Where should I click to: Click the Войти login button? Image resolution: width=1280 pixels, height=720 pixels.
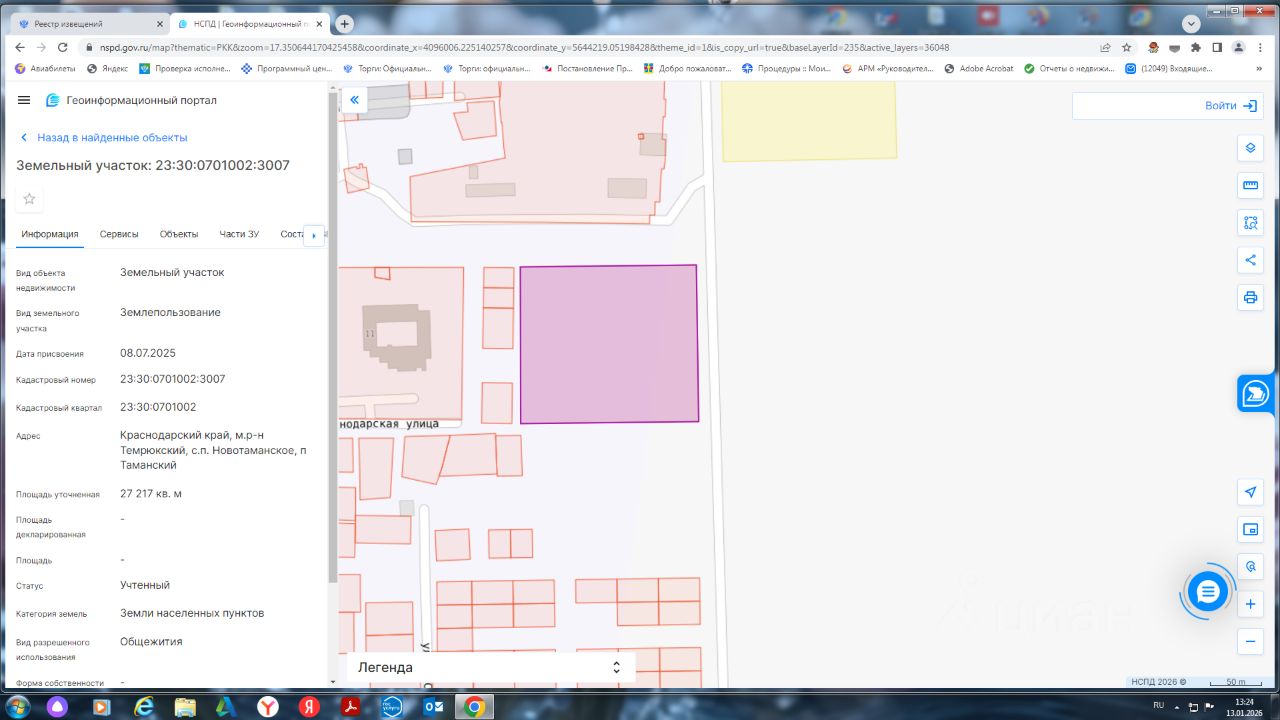click(1230, 106)
